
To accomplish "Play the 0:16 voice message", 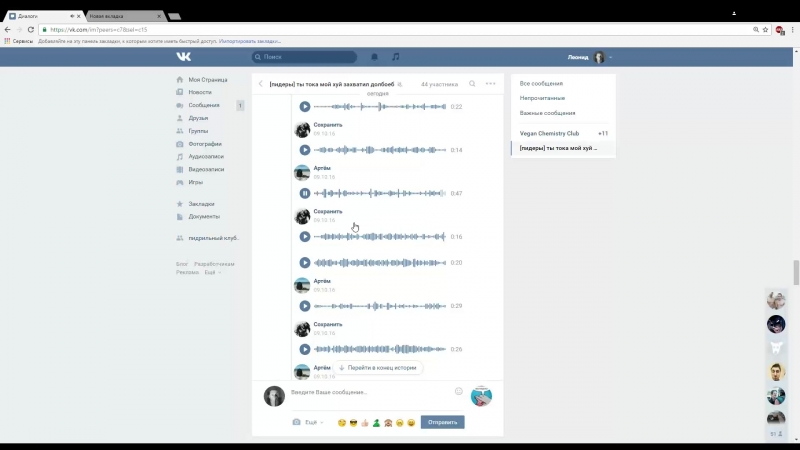I will coord(305,237).
